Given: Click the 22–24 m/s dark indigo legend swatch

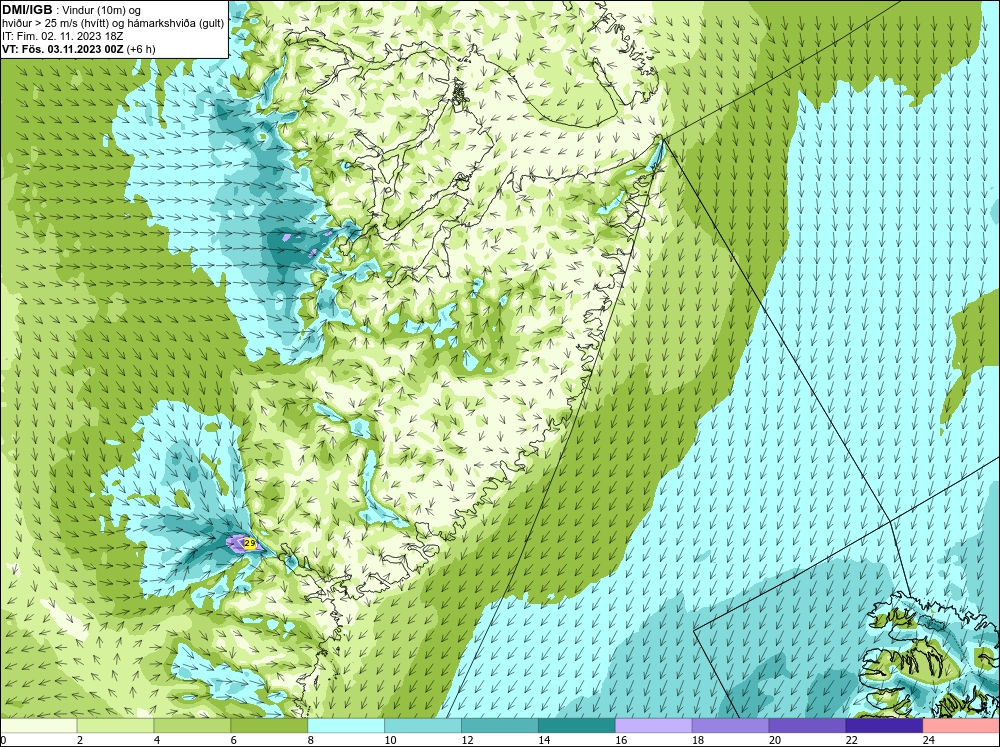Looking at the screenshot, I should [884, 727].
